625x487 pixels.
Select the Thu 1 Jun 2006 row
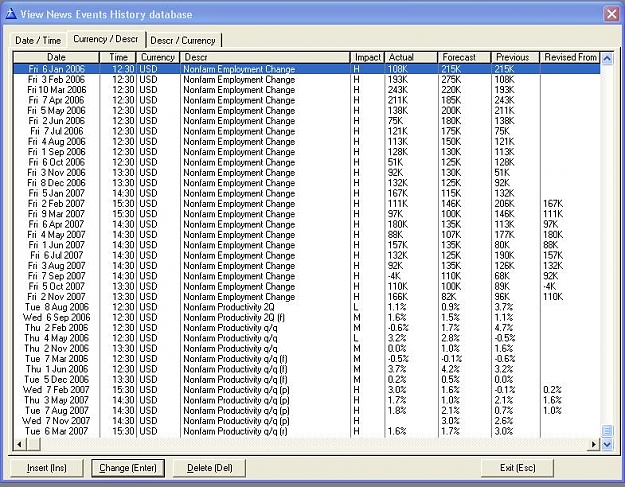(307, 369)
